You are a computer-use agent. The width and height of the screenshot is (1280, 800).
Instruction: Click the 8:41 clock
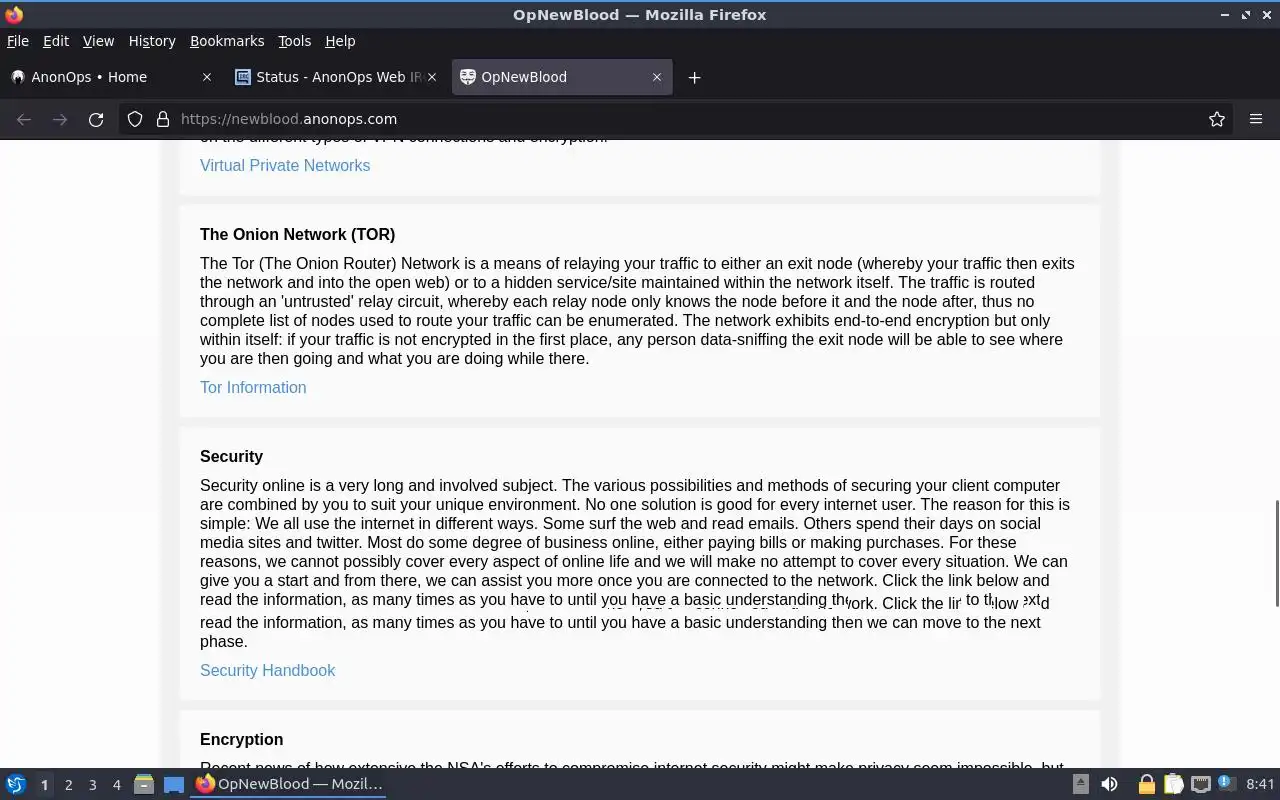1260,784
